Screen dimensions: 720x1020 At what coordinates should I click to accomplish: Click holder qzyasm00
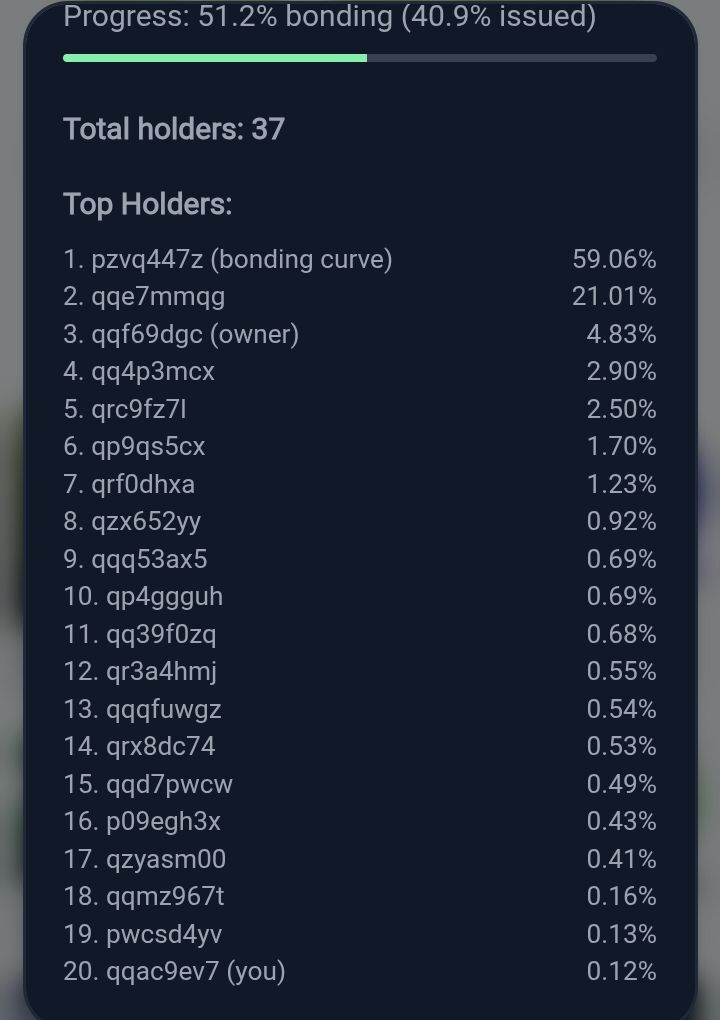pyautogui.click(x=360, y=859)
